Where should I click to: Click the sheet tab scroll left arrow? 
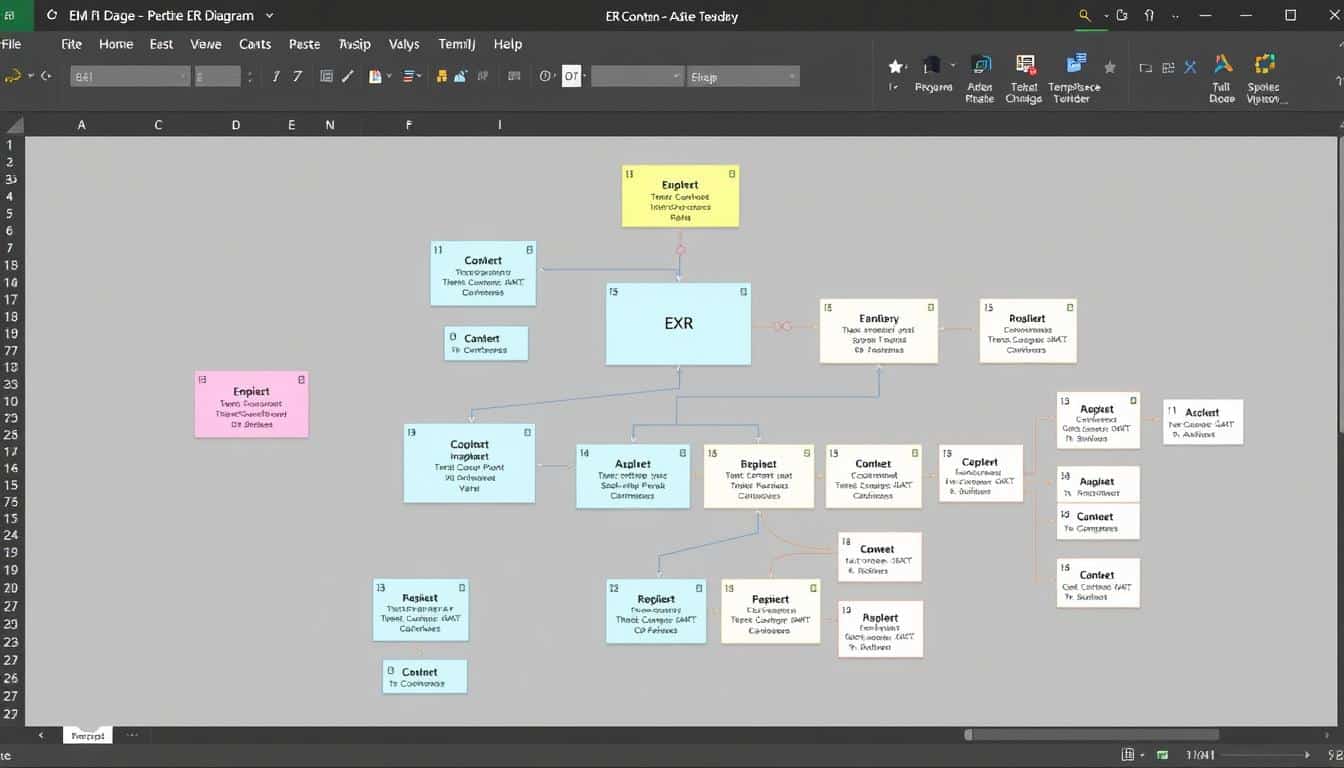[x=41, y=735]
